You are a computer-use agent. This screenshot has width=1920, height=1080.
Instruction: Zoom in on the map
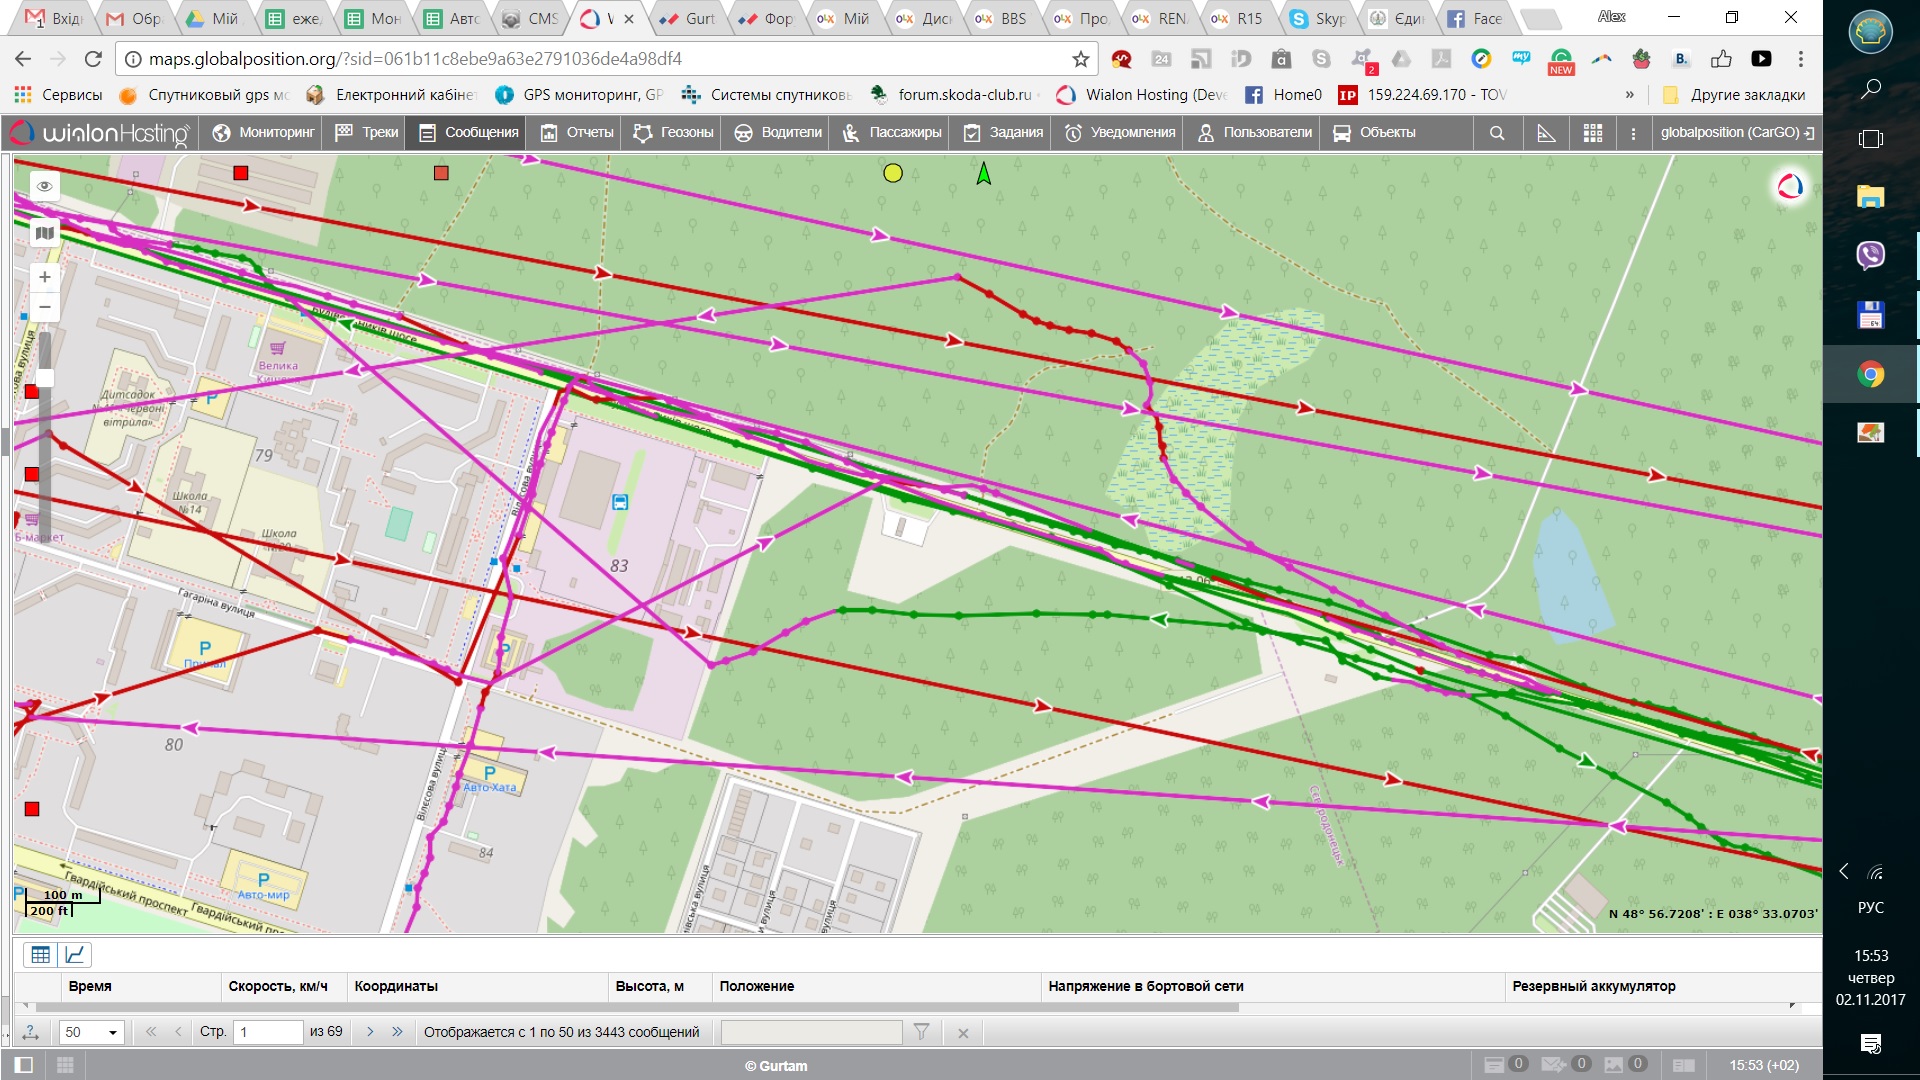[x=44, y=277]
